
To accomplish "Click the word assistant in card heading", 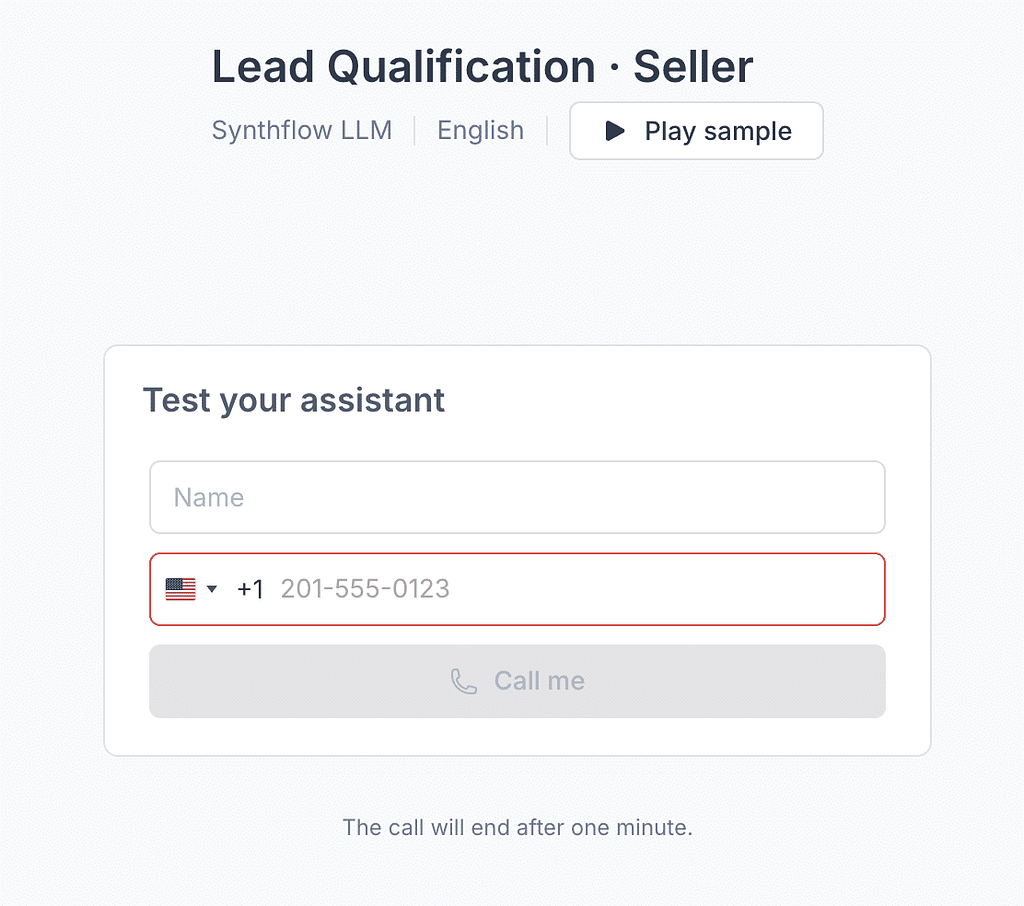I will coord(372,400).
